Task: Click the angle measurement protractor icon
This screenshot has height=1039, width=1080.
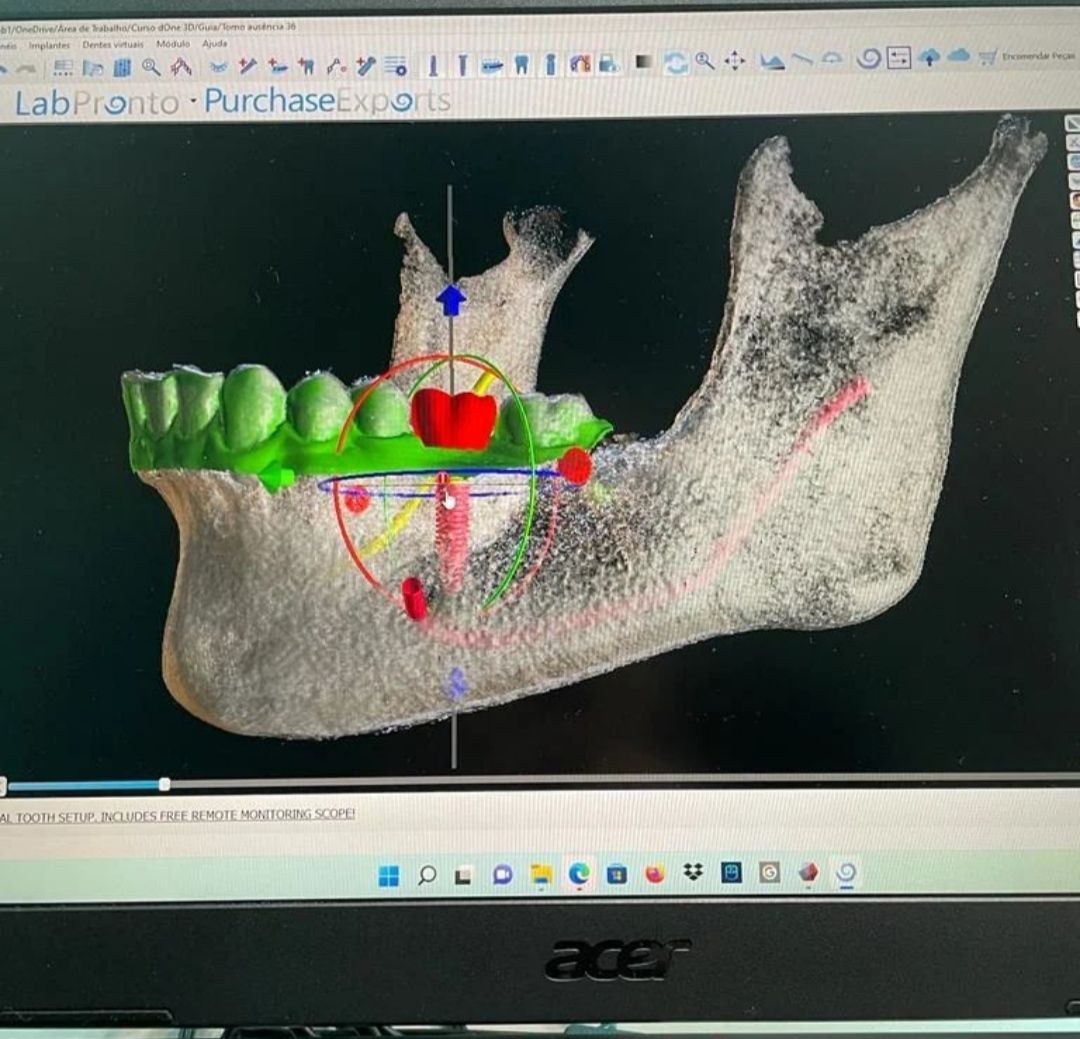Action: click(x=831, y=59)
